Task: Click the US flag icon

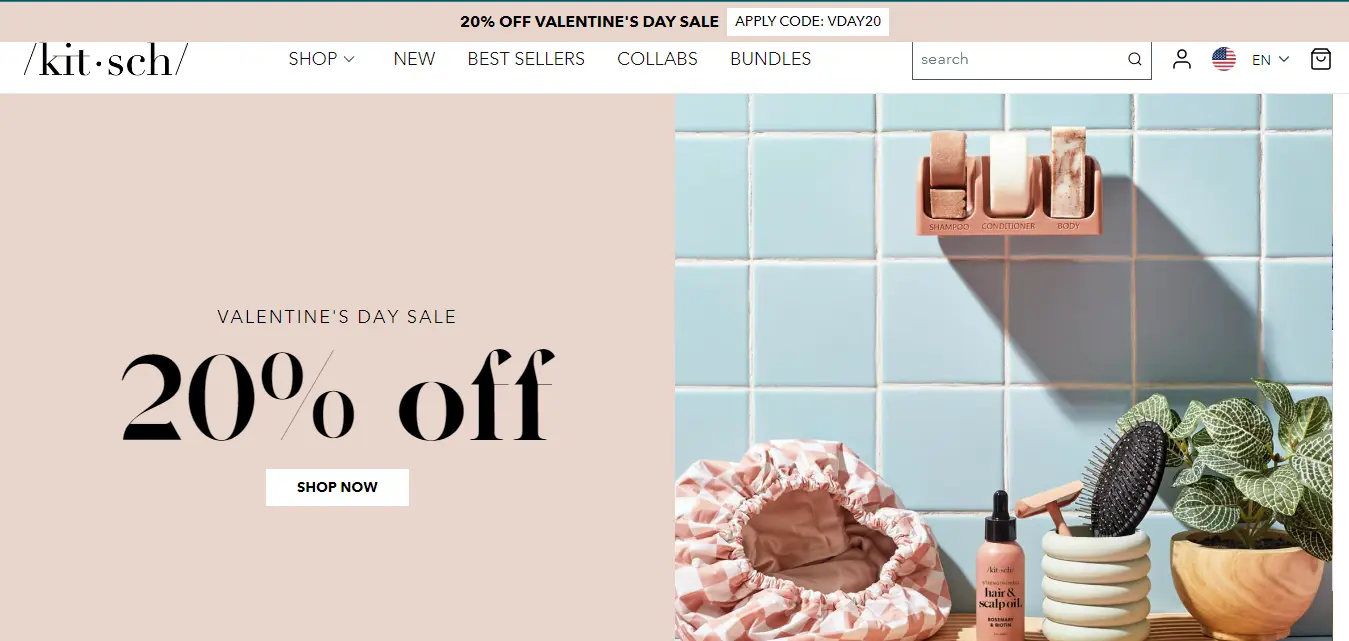Action: pos(1224,59)
